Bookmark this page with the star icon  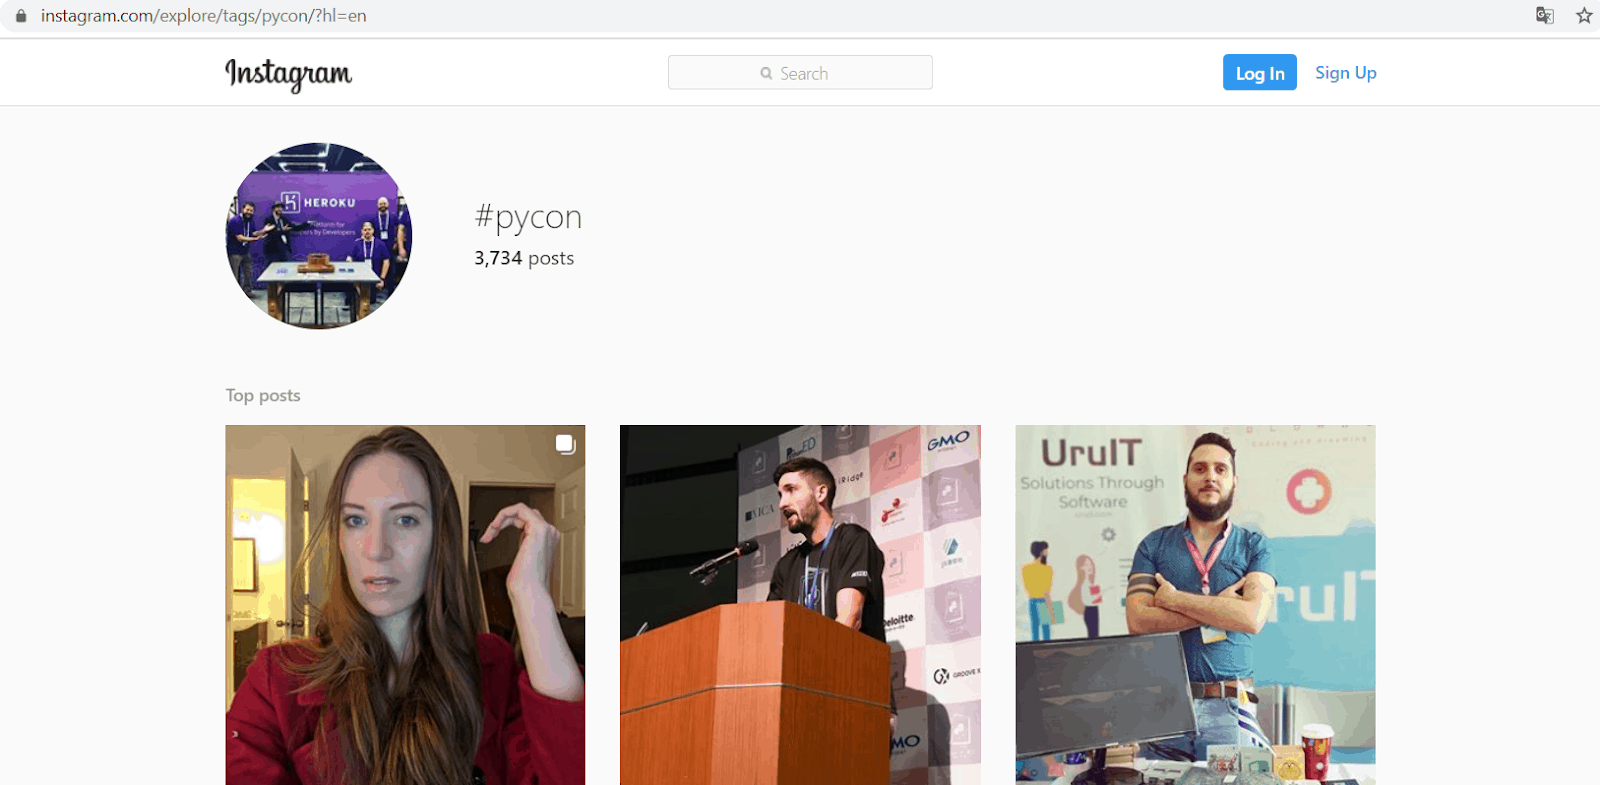(x=1584, y=16)
